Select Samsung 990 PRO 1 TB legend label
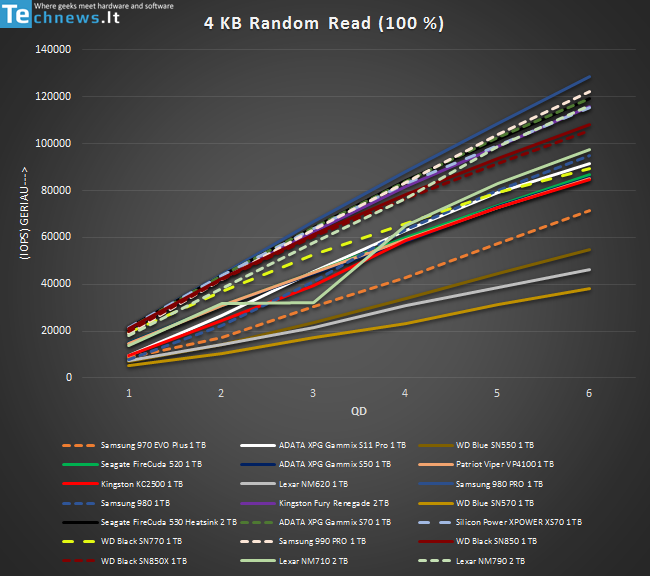The image size is (650, 576). (x=323, y=541)
